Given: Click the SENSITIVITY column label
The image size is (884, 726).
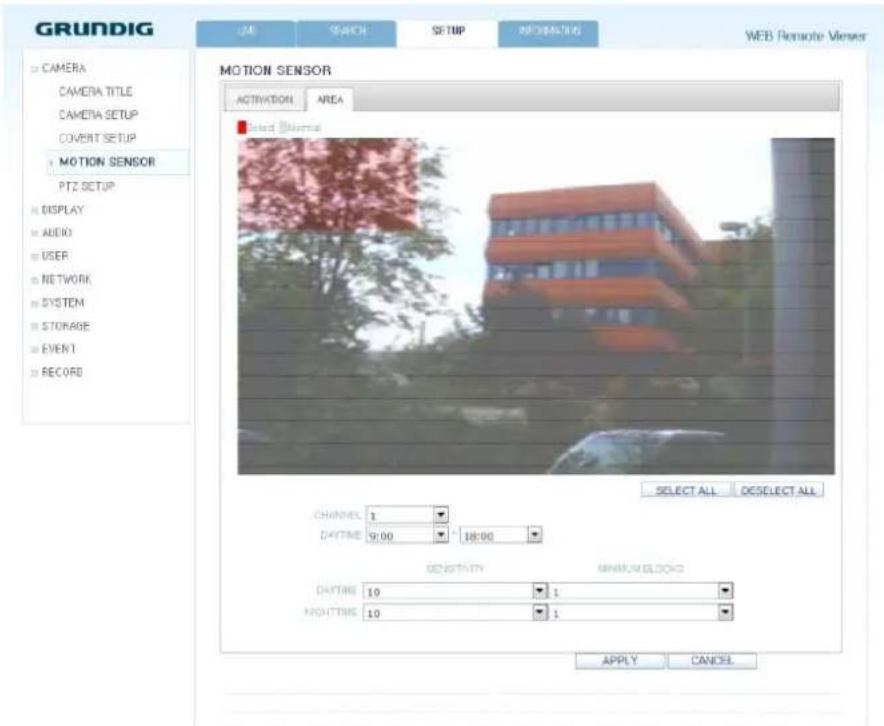Looking at the screenshot, I should 455,568.
